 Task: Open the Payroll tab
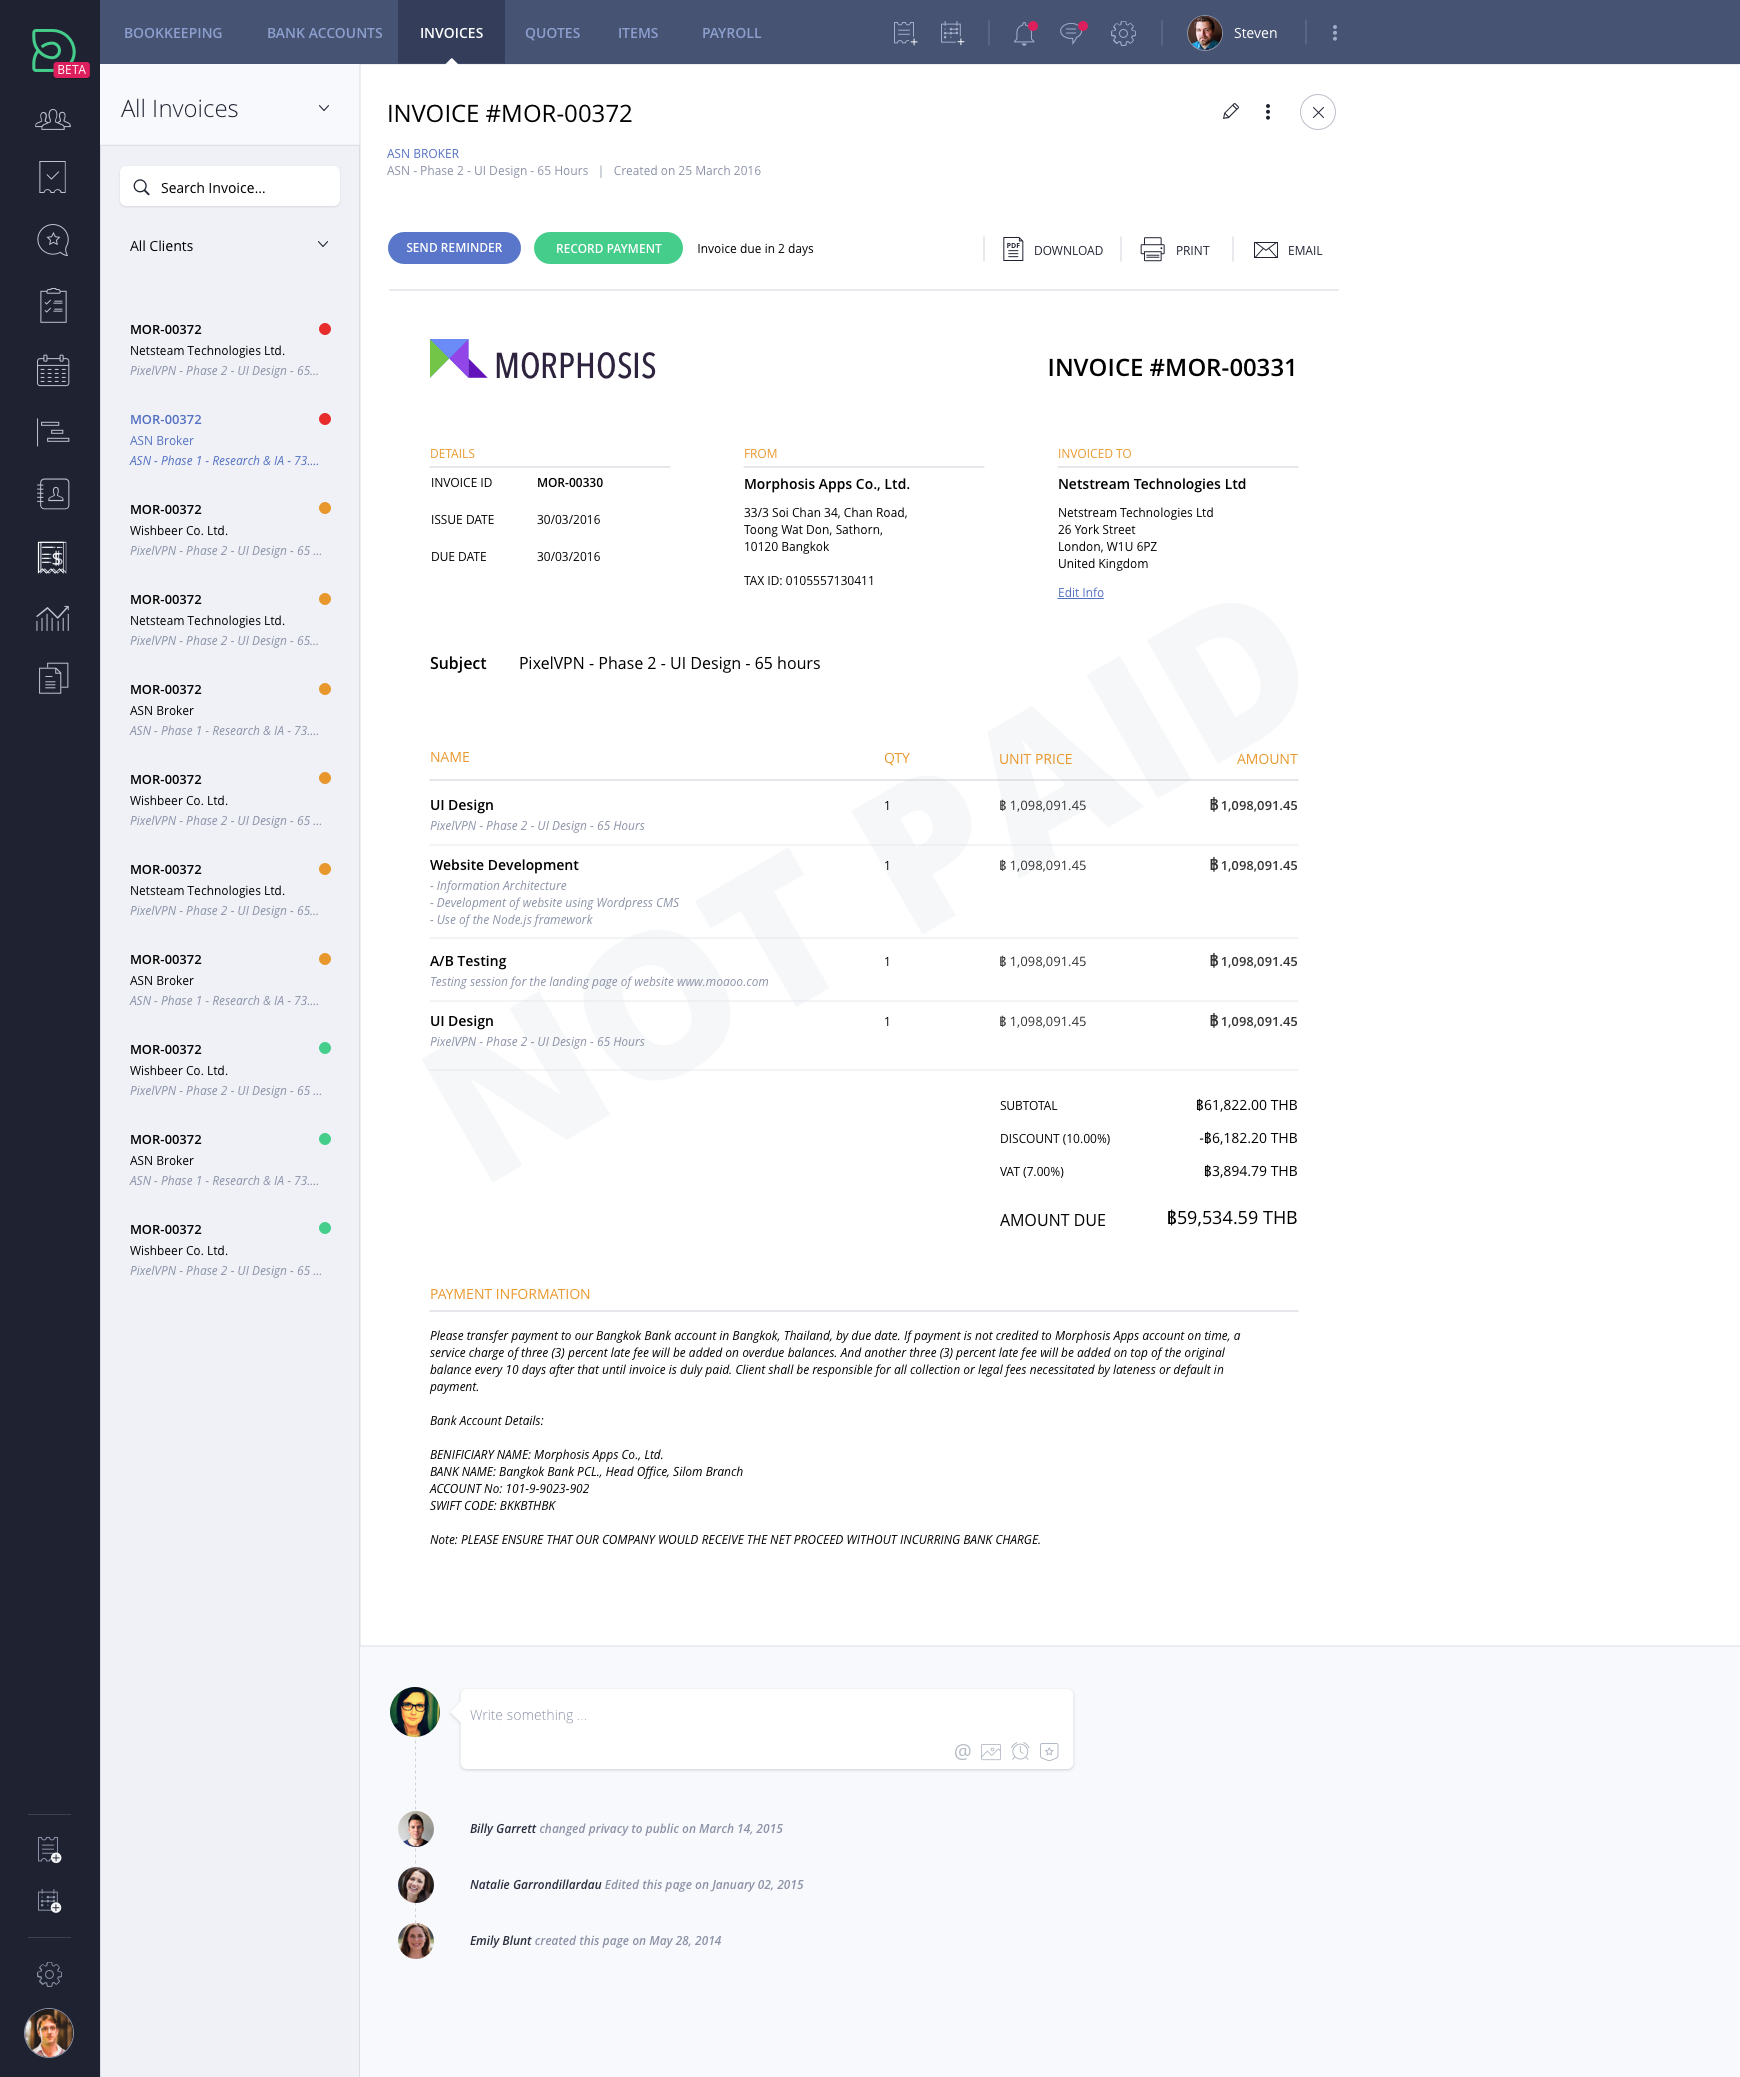point(732,33)
